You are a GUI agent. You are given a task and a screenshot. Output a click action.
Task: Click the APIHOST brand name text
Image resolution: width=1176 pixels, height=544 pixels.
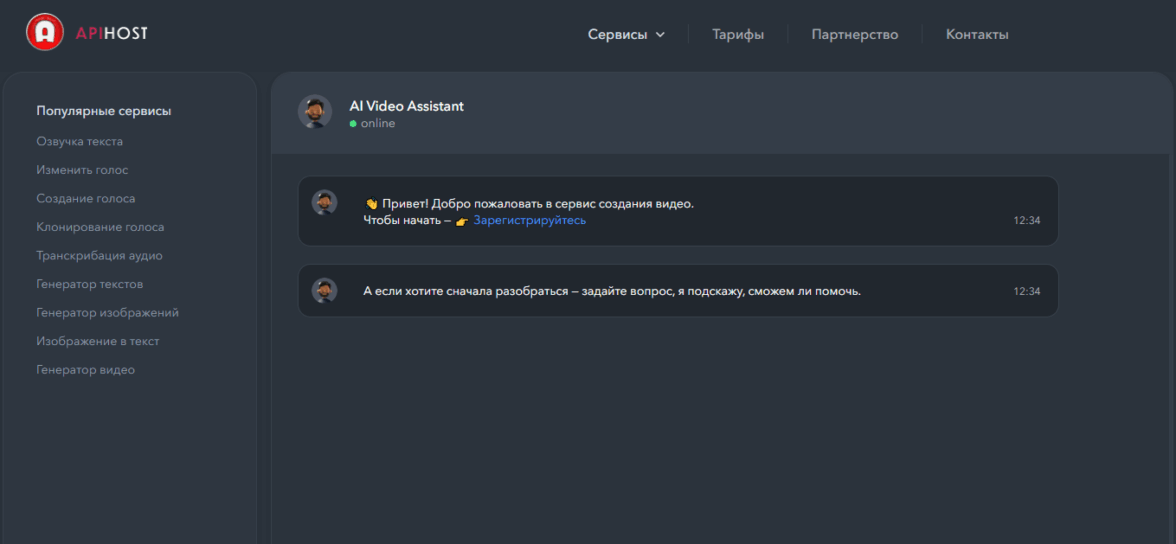point(112,33)
